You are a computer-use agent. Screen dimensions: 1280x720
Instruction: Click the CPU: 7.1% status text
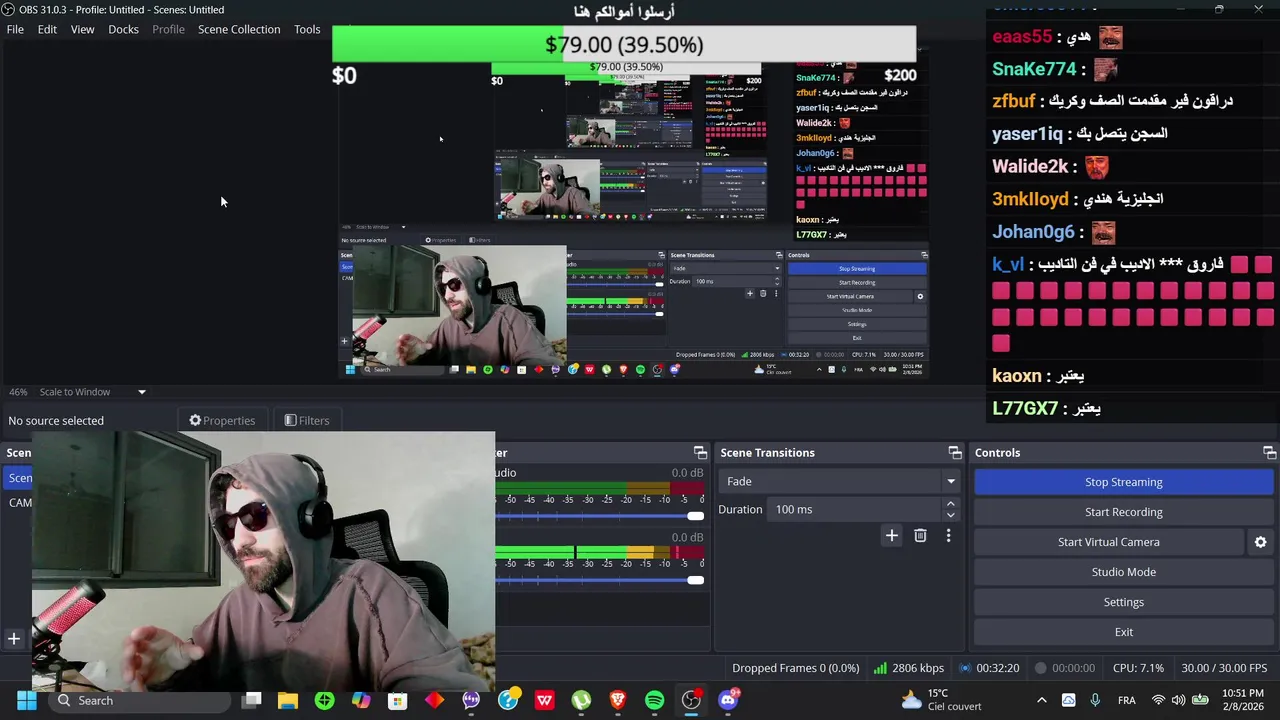click(1138, 668)
